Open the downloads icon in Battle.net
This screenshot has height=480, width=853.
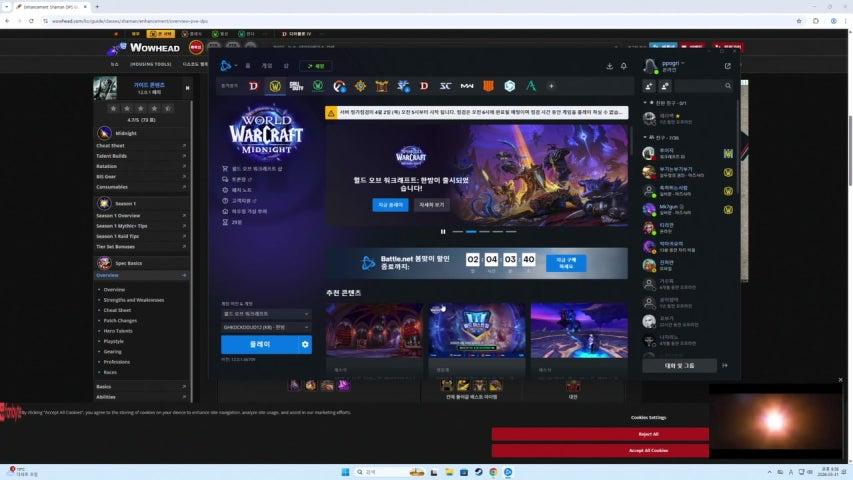coord(609,66)
